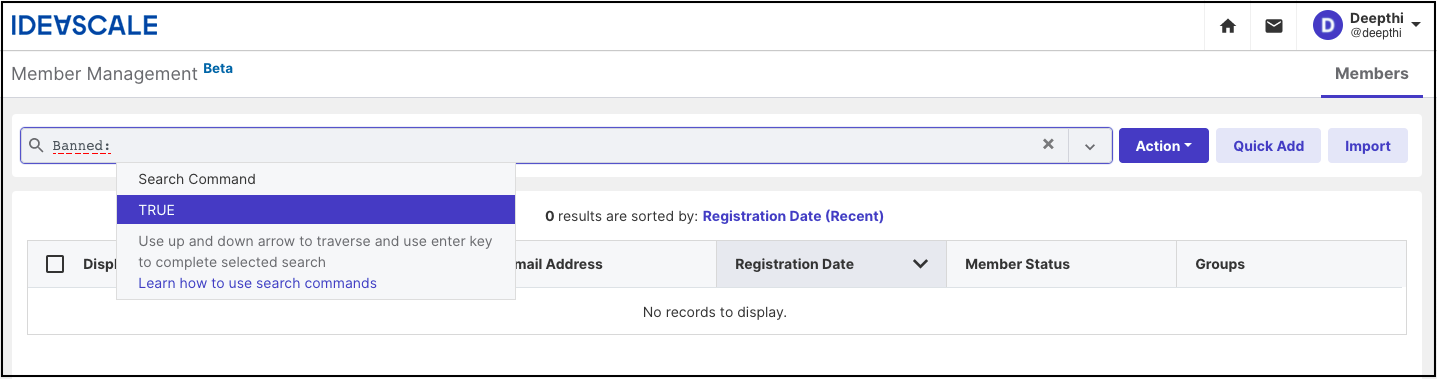Open the home icon in header
1437x379 pixels.
1228,26
